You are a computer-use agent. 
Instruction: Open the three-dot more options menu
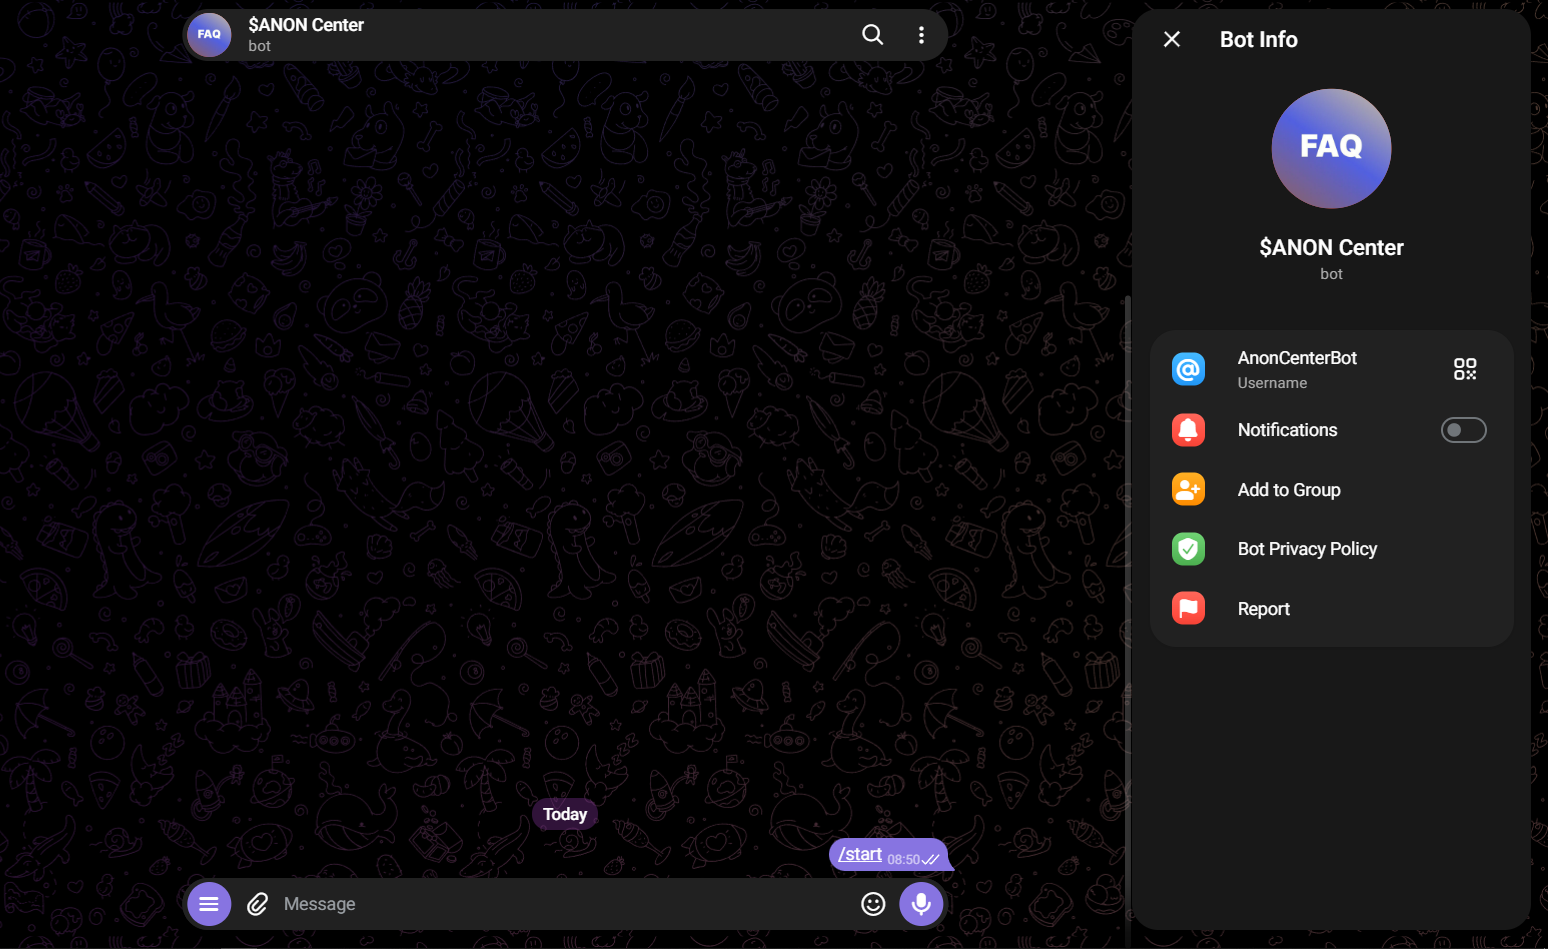pos(920,35)
